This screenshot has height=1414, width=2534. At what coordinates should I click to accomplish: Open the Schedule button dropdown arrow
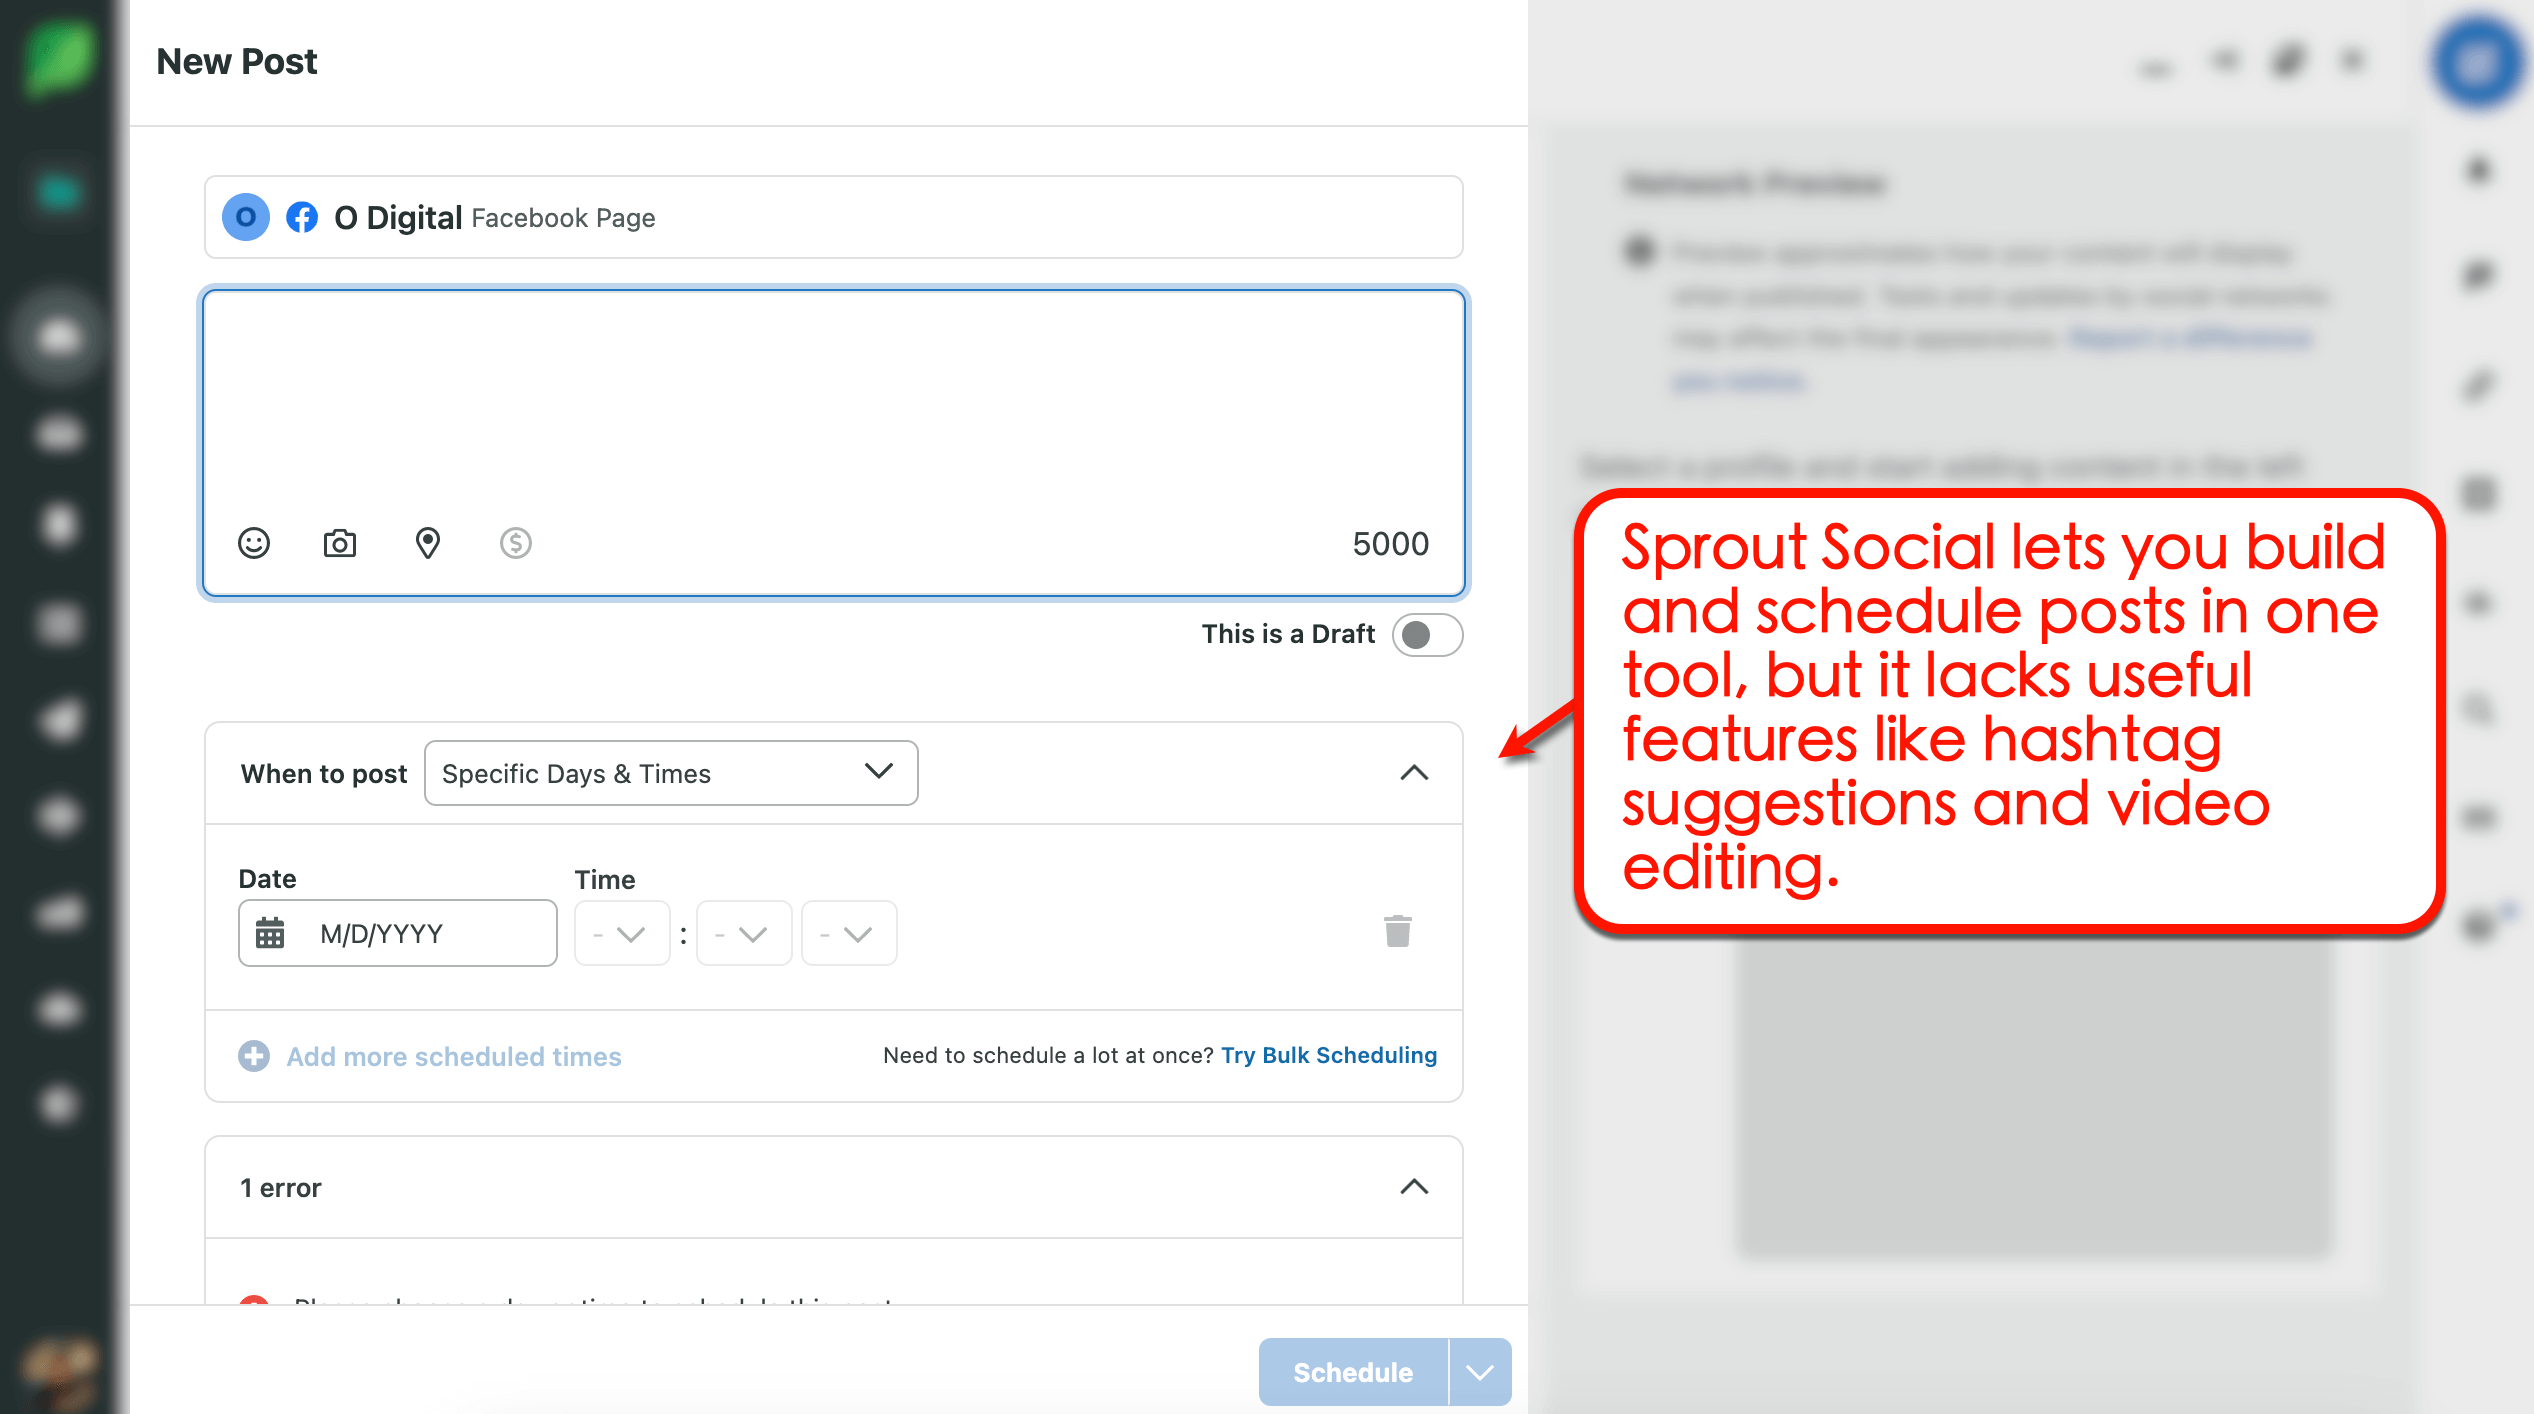tap(1478, 1372)
